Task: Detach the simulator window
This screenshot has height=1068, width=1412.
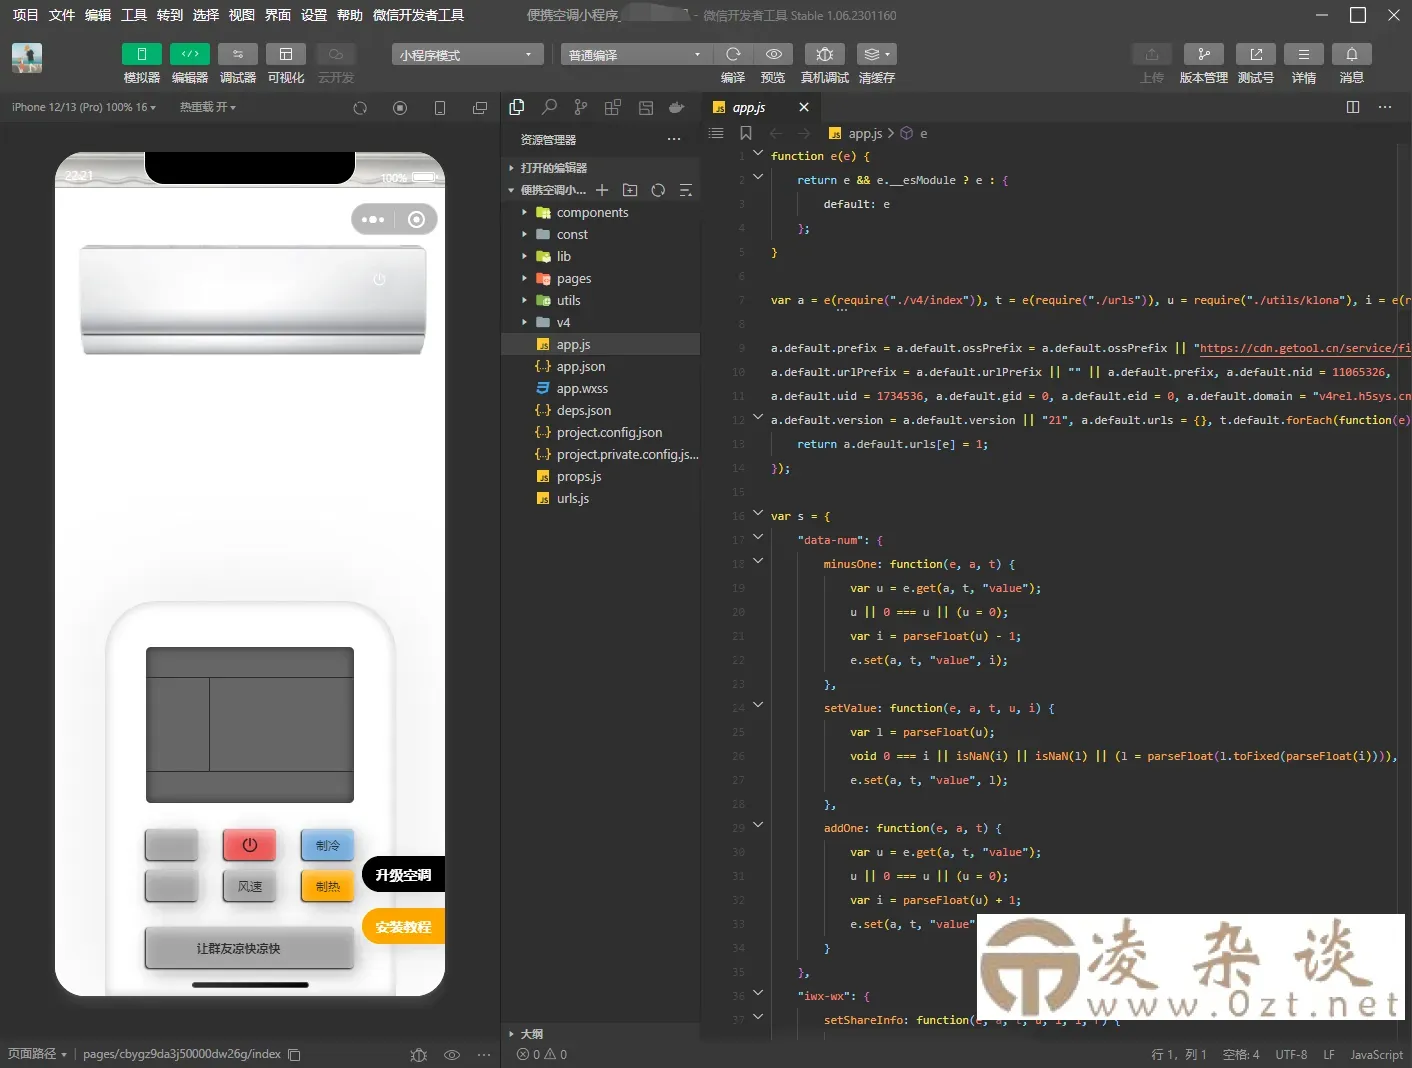Action: coord(480,108)
